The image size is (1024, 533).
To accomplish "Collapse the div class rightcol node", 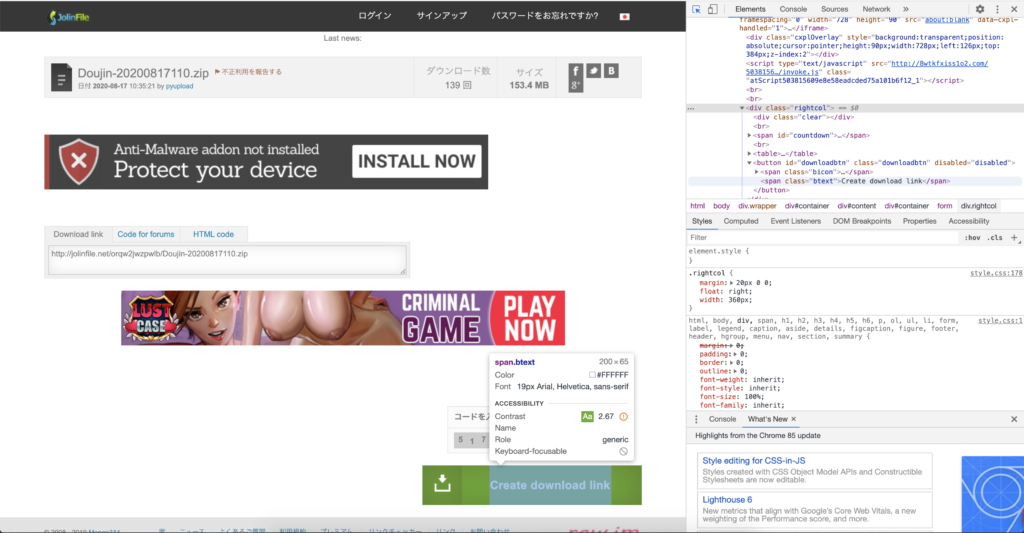I will (x=742, y=108).
